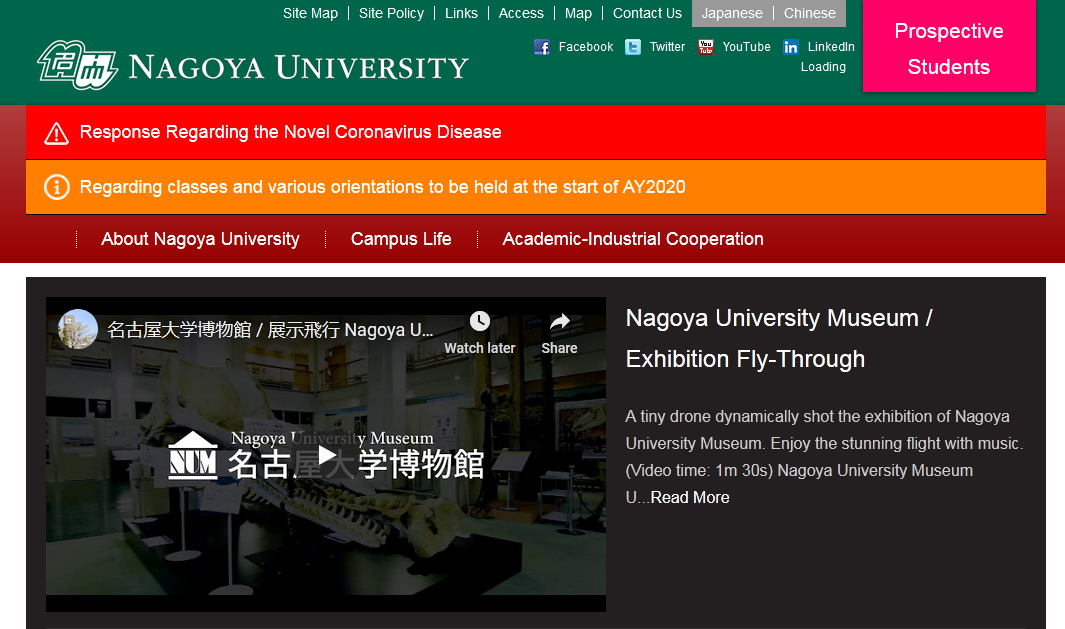Open the About Nagoya University menu
This screenshot has width=1065, height=629.
click(x=200, y=239)
